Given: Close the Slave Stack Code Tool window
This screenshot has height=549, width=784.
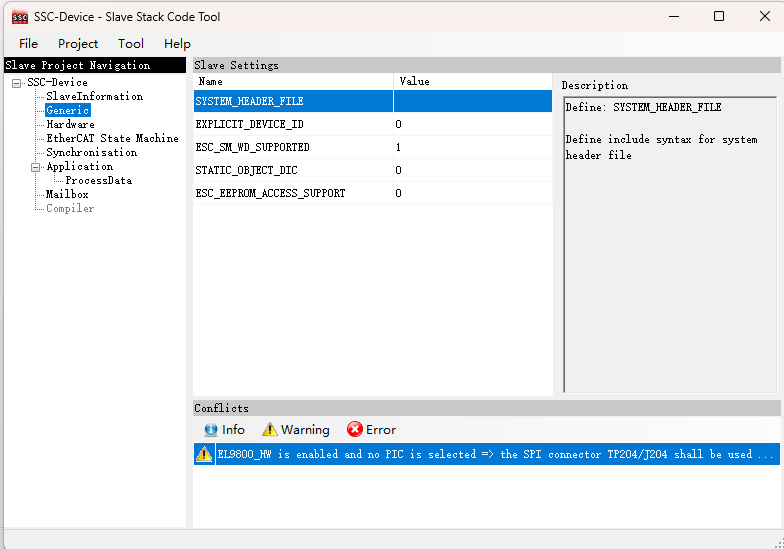Looking at the screenshot, I should click(764, 16).
